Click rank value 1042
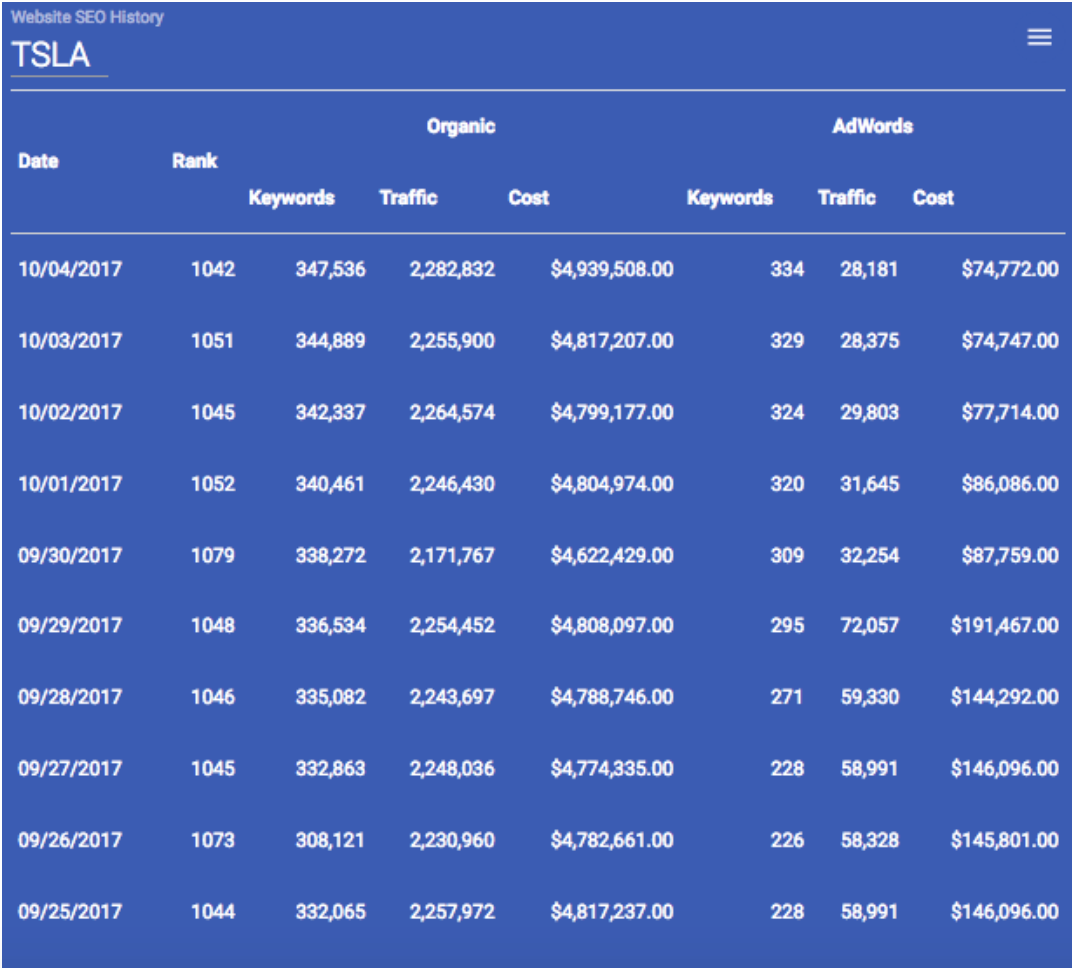 pyautogui.click(x=213, y=269)
